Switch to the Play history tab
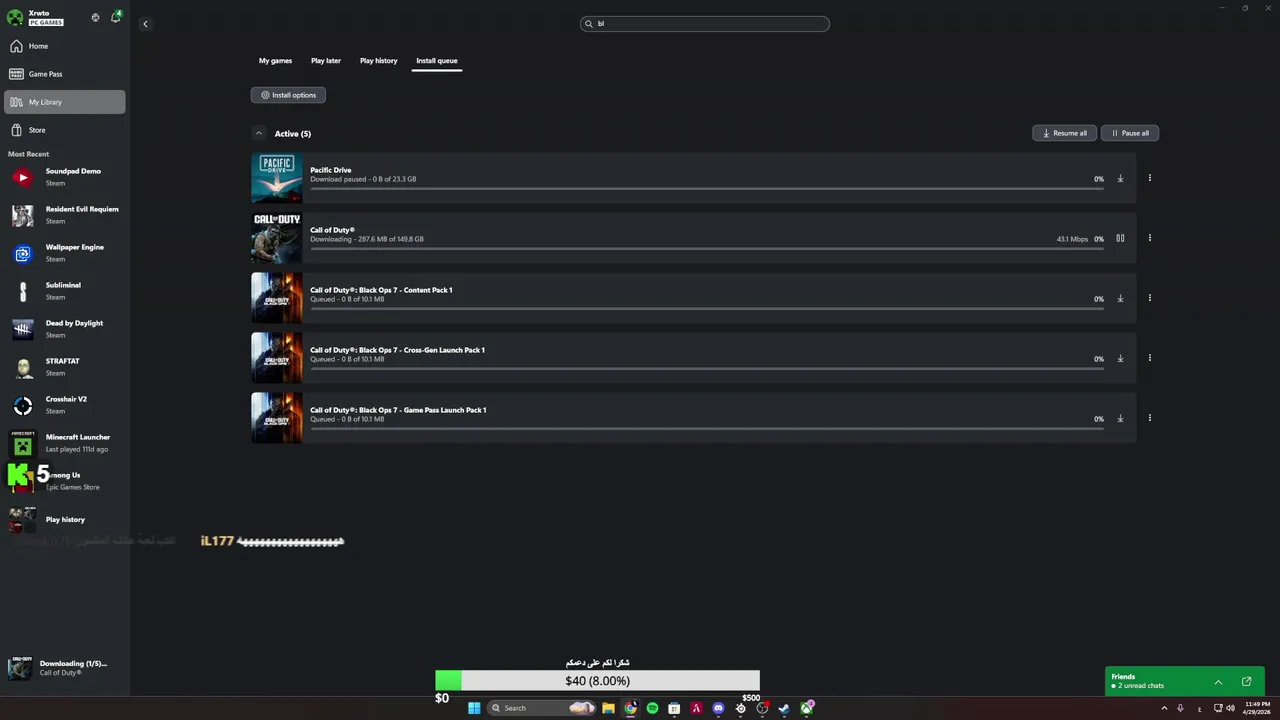 pos(378,61)
